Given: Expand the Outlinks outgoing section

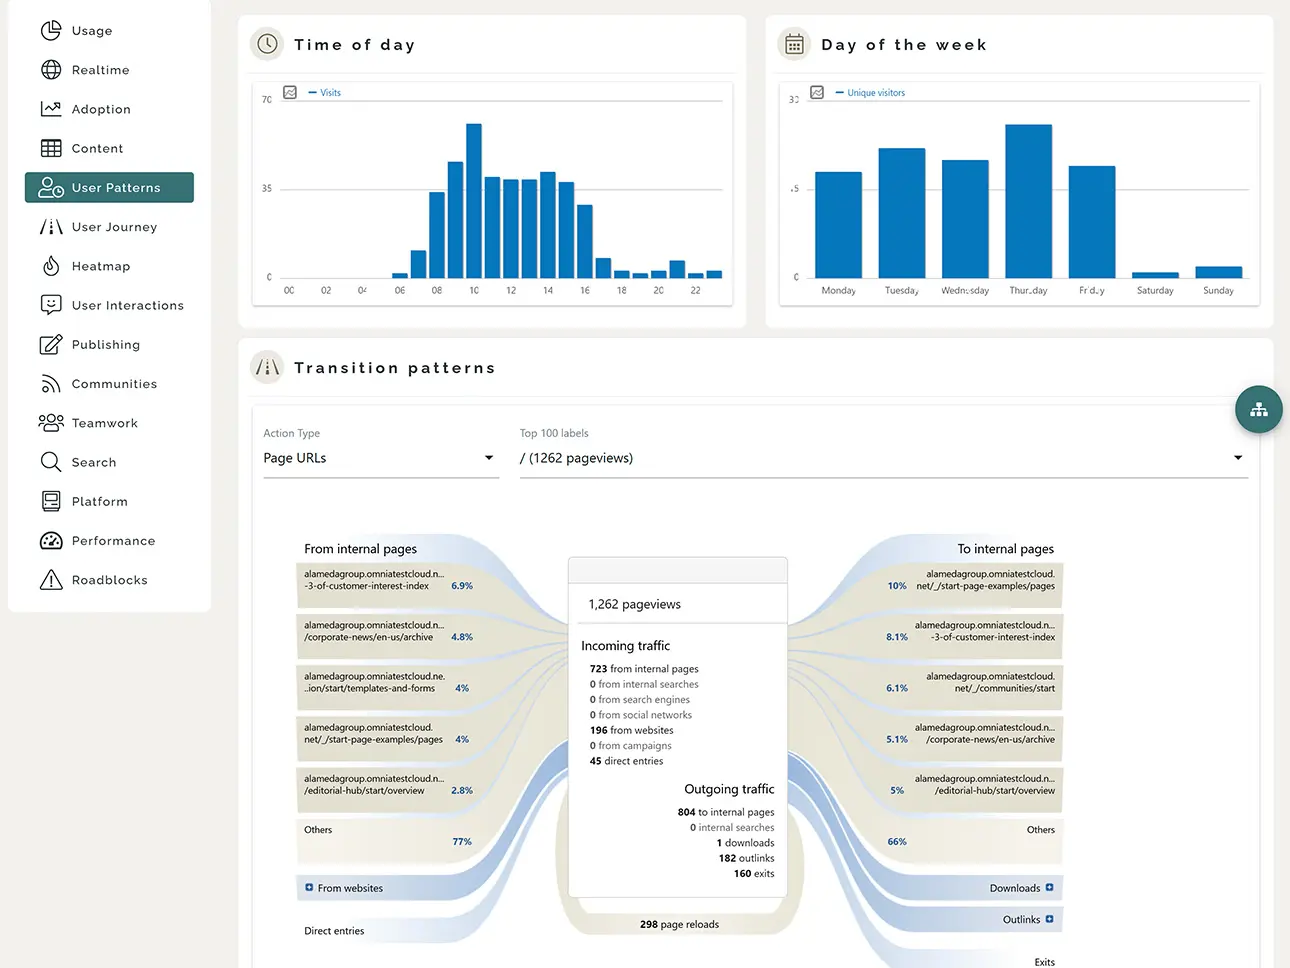Looking at the screenshot, I should pyautogui.click(x=1049, y=919).
